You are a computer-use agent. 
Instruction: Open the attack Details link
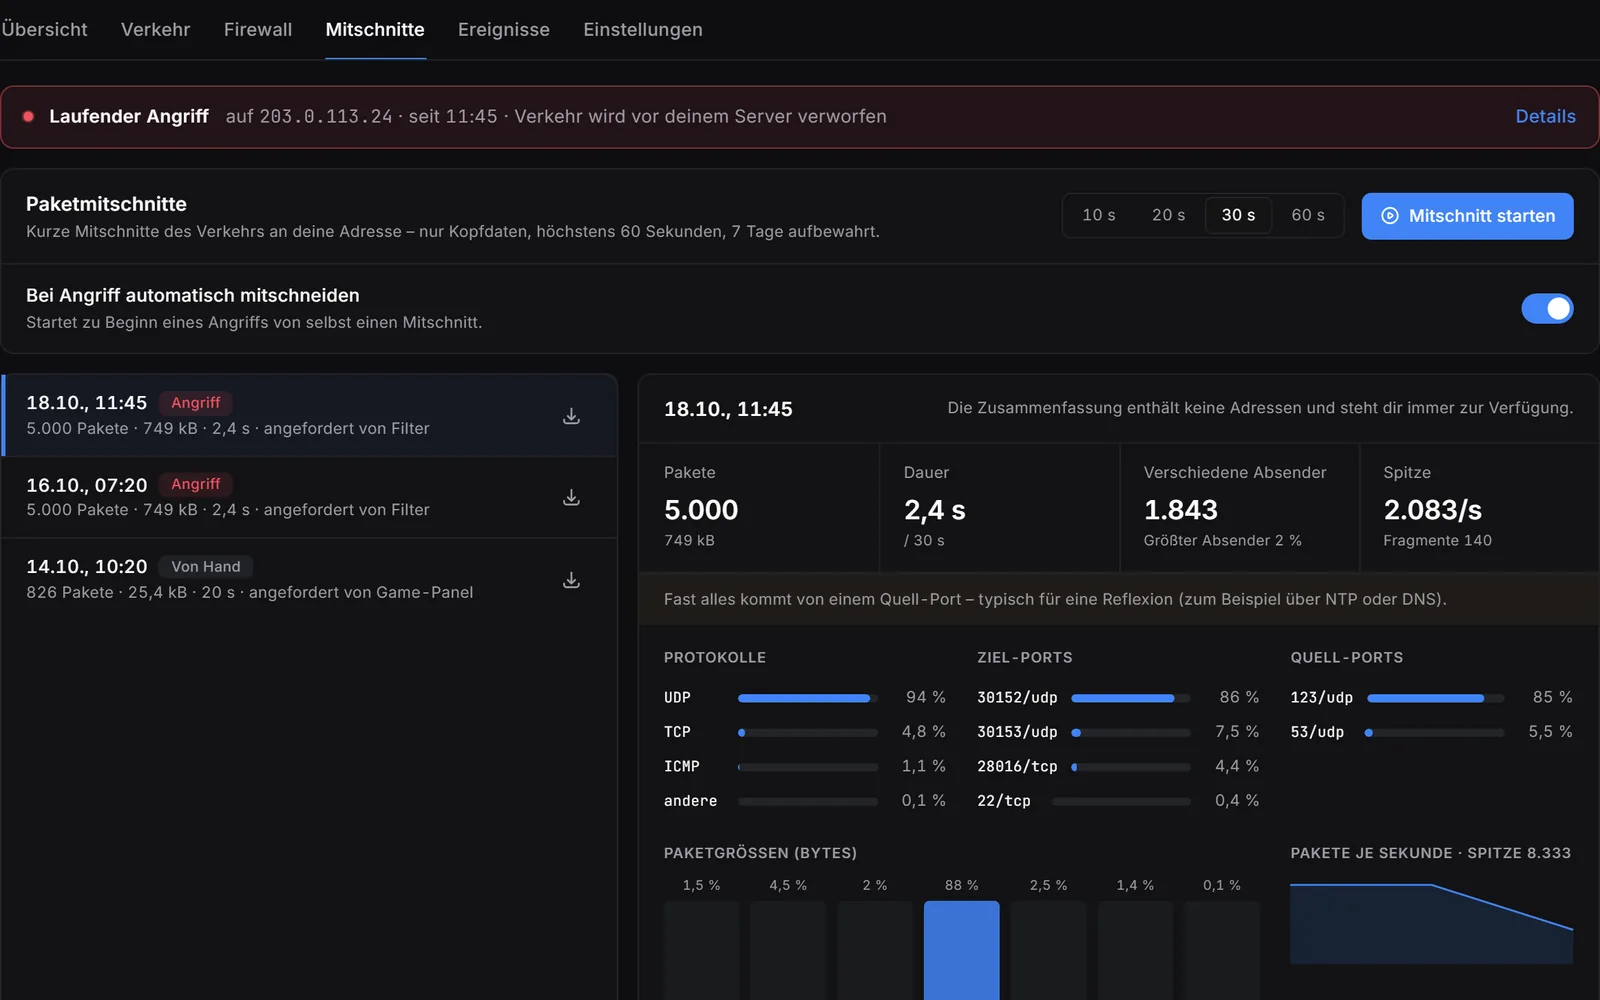pos(1545,117)
